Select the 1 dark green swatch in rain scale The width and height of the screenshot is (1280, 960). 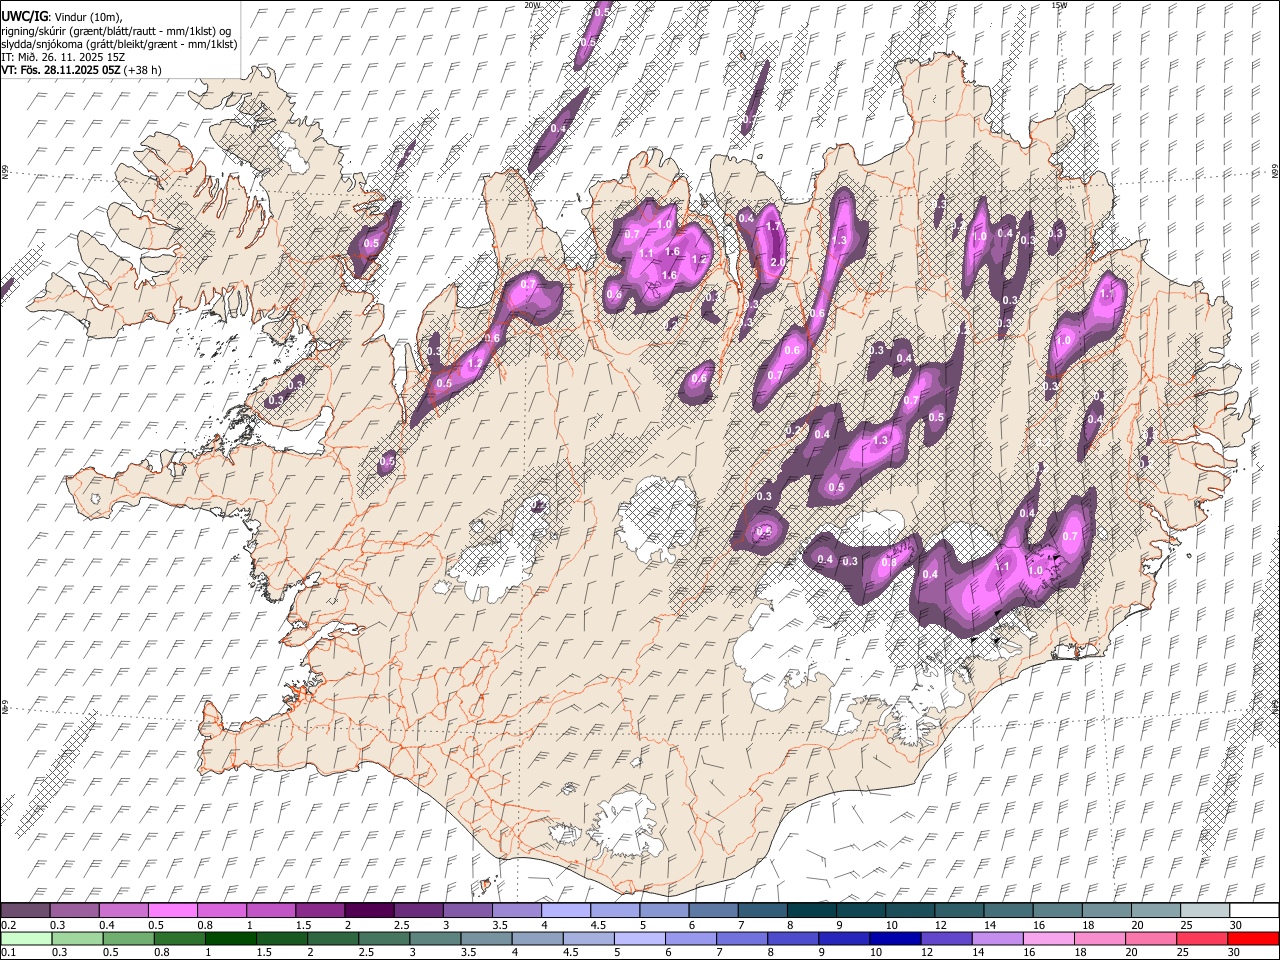231,939
